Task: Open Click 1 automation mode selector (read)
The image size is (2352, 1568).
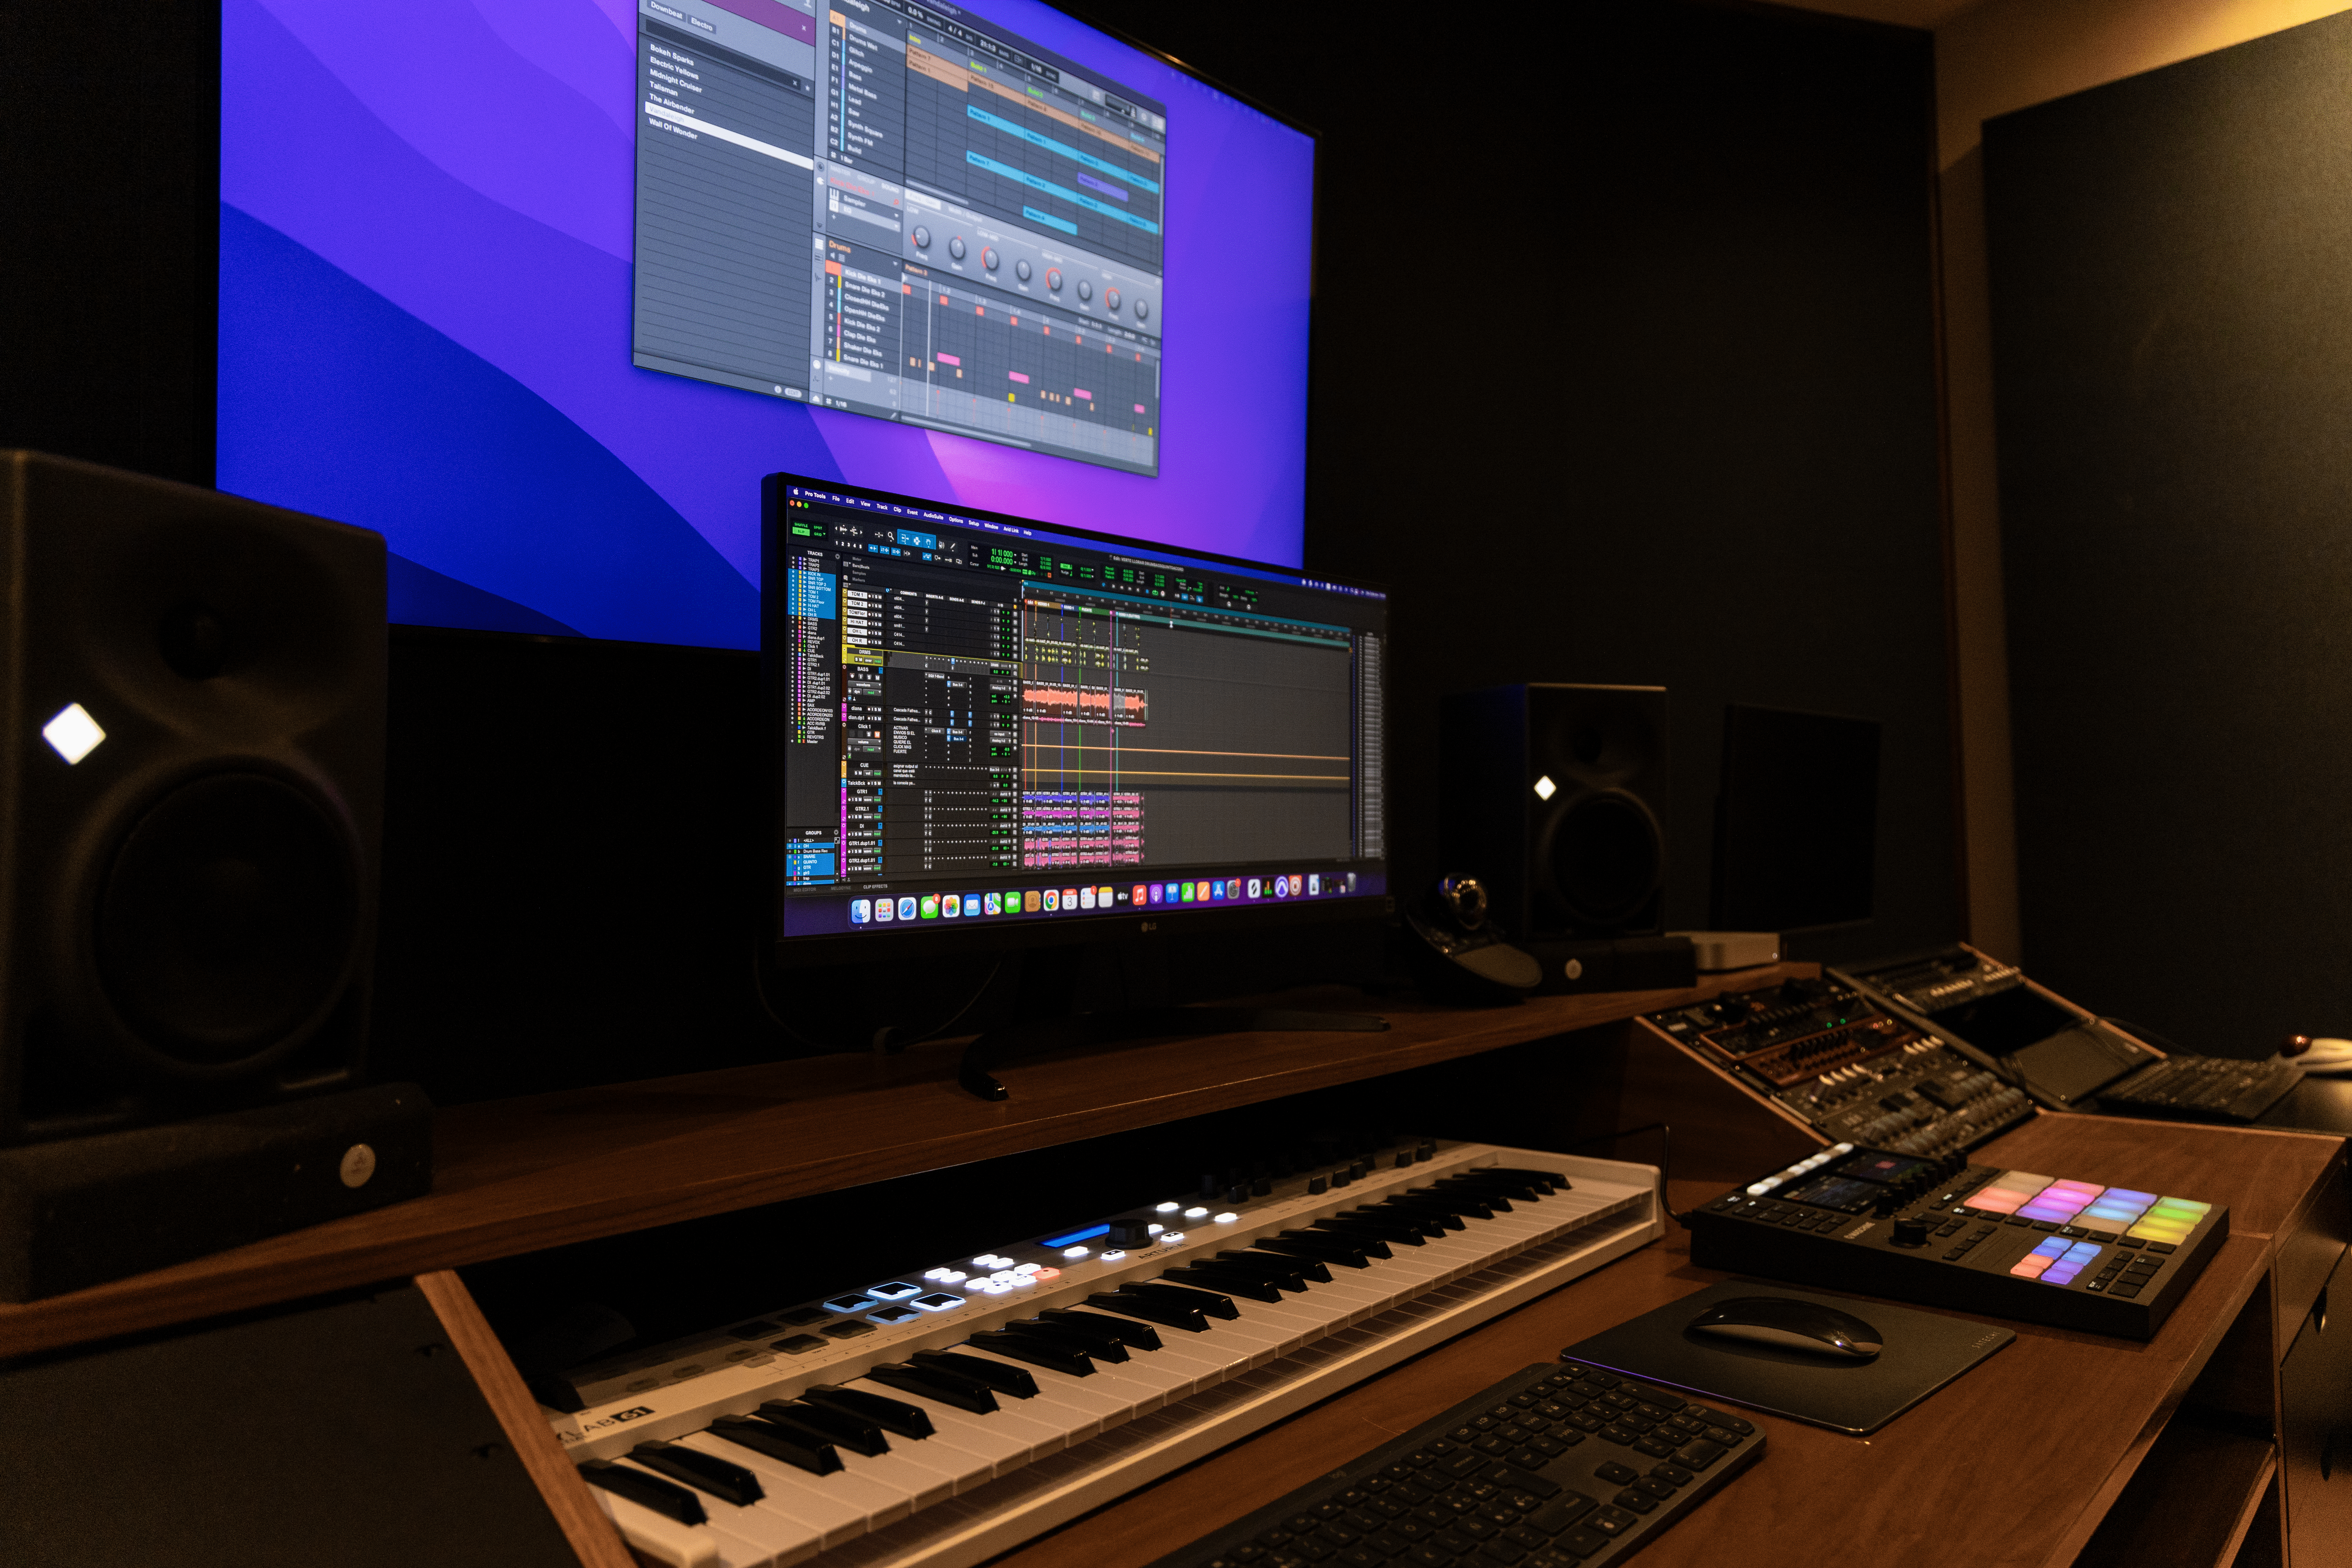Action: click(872, 750)
